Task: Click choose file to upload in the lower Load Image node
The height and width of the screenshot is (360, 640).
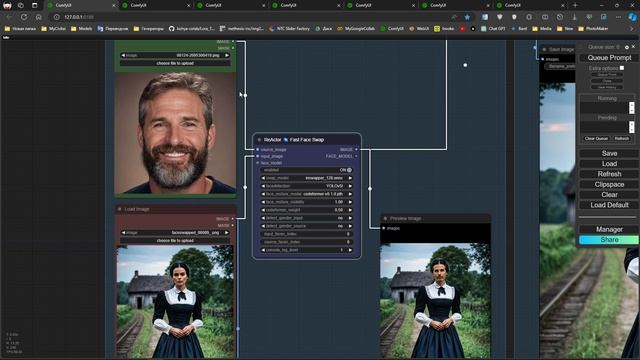Action: pos(175,240)
